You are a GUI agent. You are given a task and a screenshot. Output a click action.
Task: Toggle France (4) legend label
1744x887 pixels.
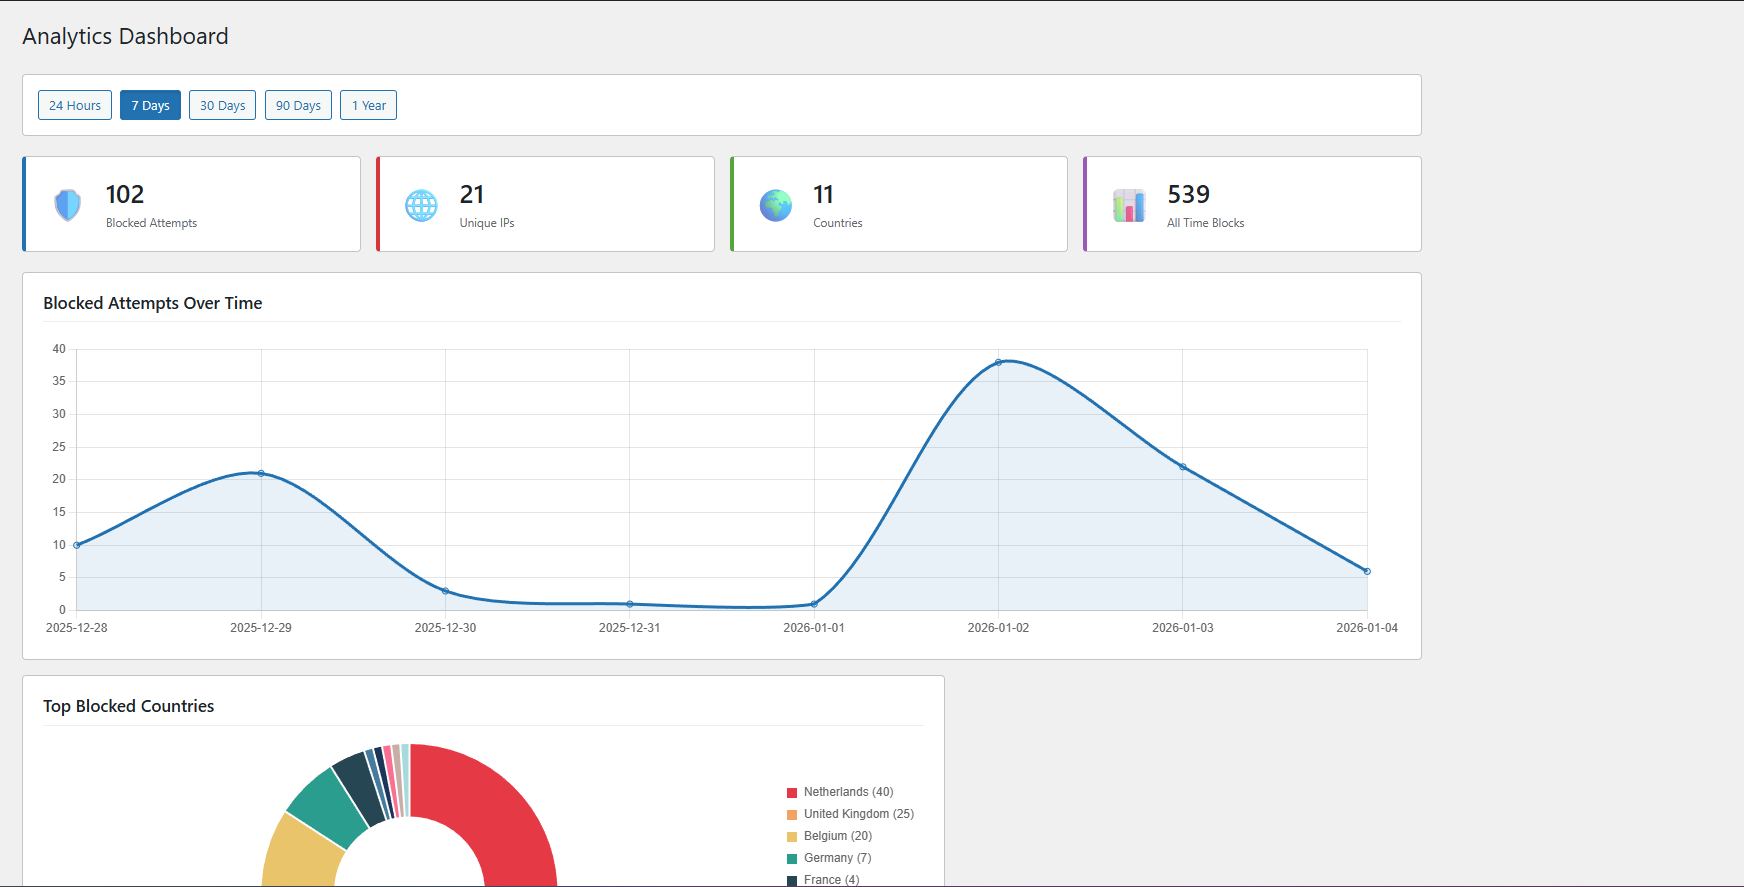(x=831, y=880)
